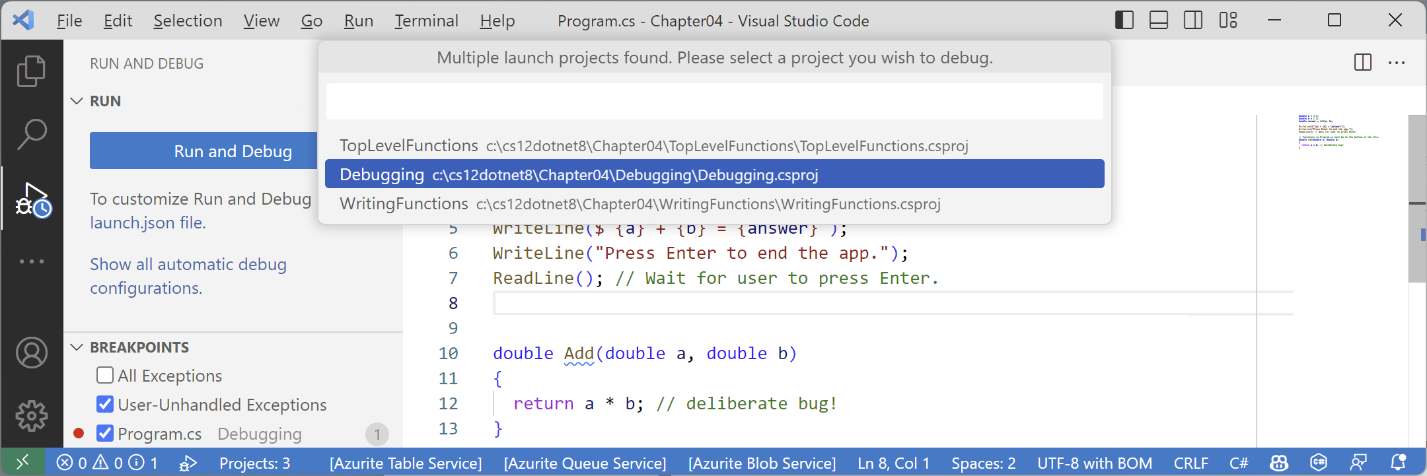Click Azurite Table Service status item
Screen dimensions: 1427x476
[x=405, y=463]
